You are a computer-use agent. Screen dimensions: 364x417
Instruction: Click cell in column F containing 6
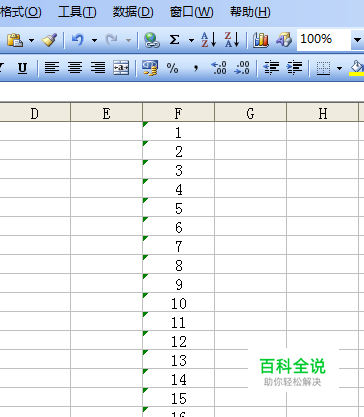(x=178, y=226)
